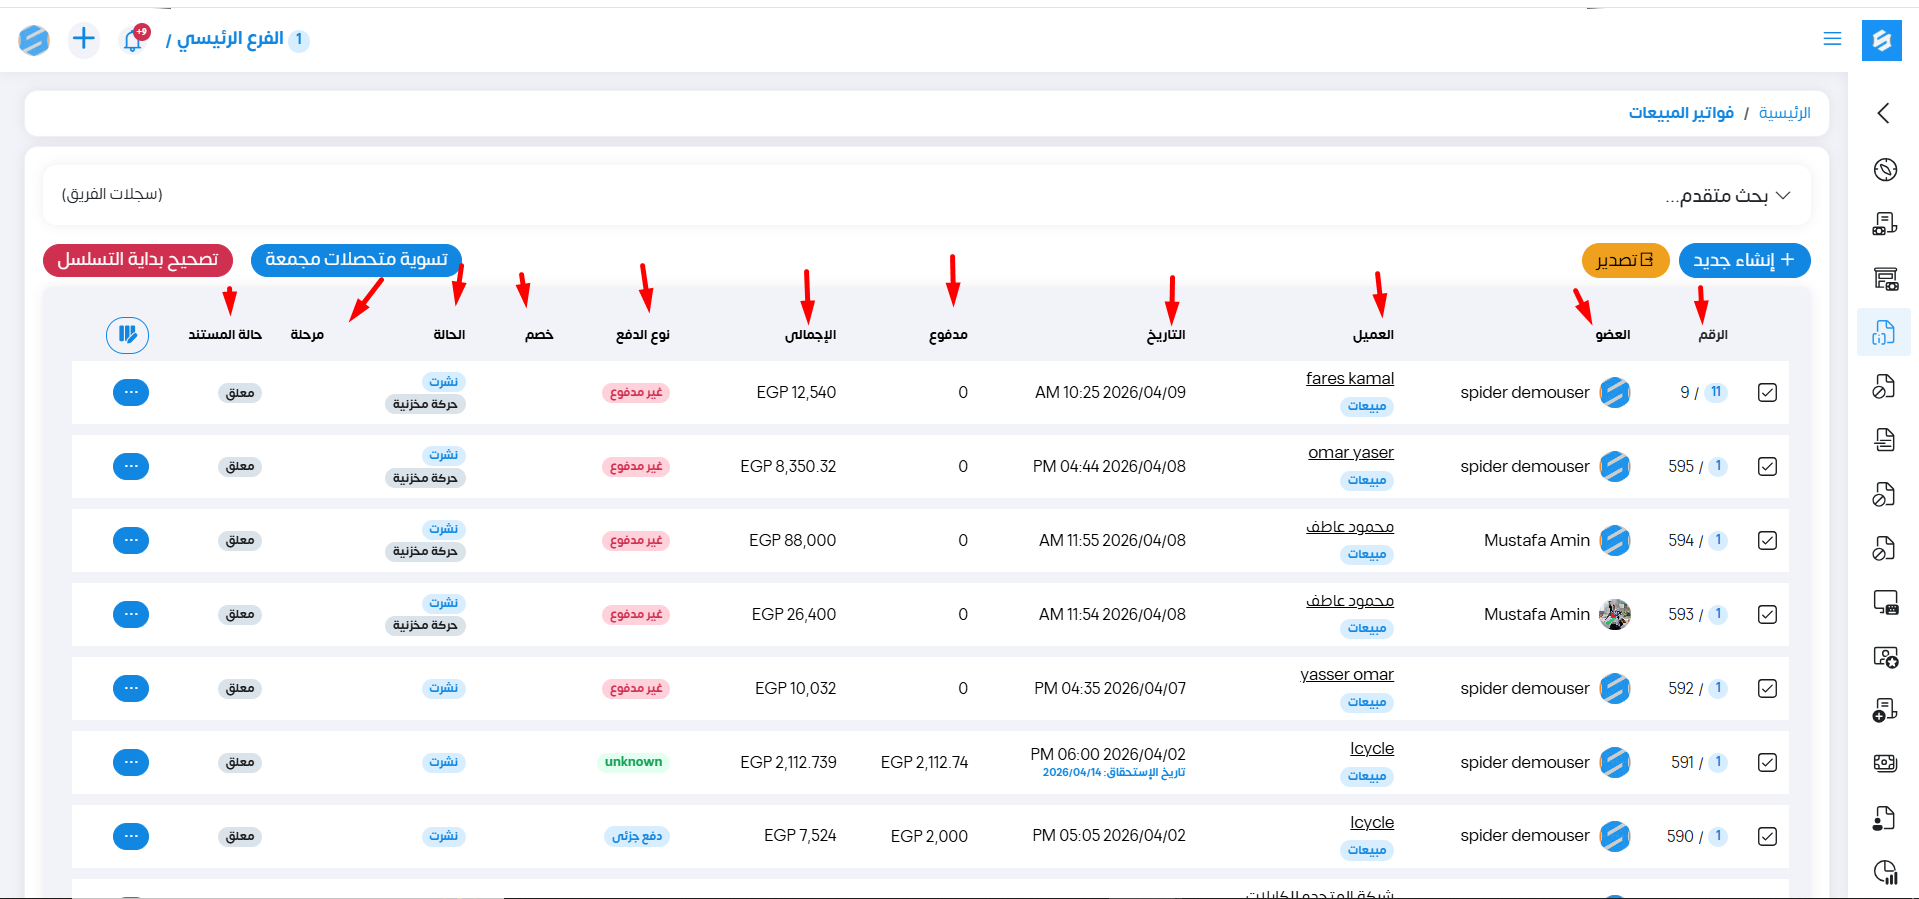Click the التاريخ column header

1166,335
